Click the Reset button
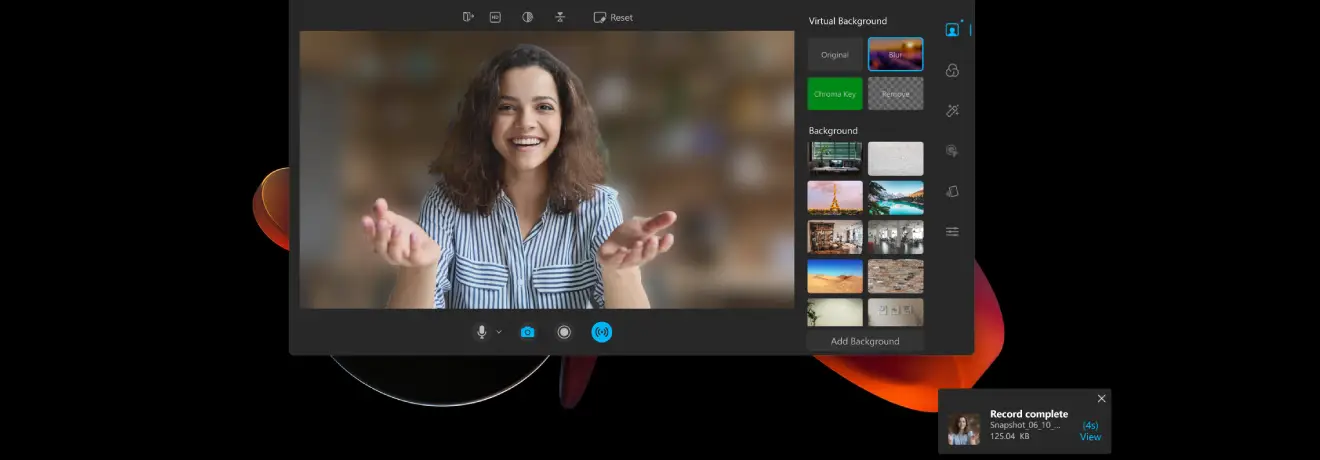Image resolution: width=1320 pixels, height=460 pixels. [613, 17]
